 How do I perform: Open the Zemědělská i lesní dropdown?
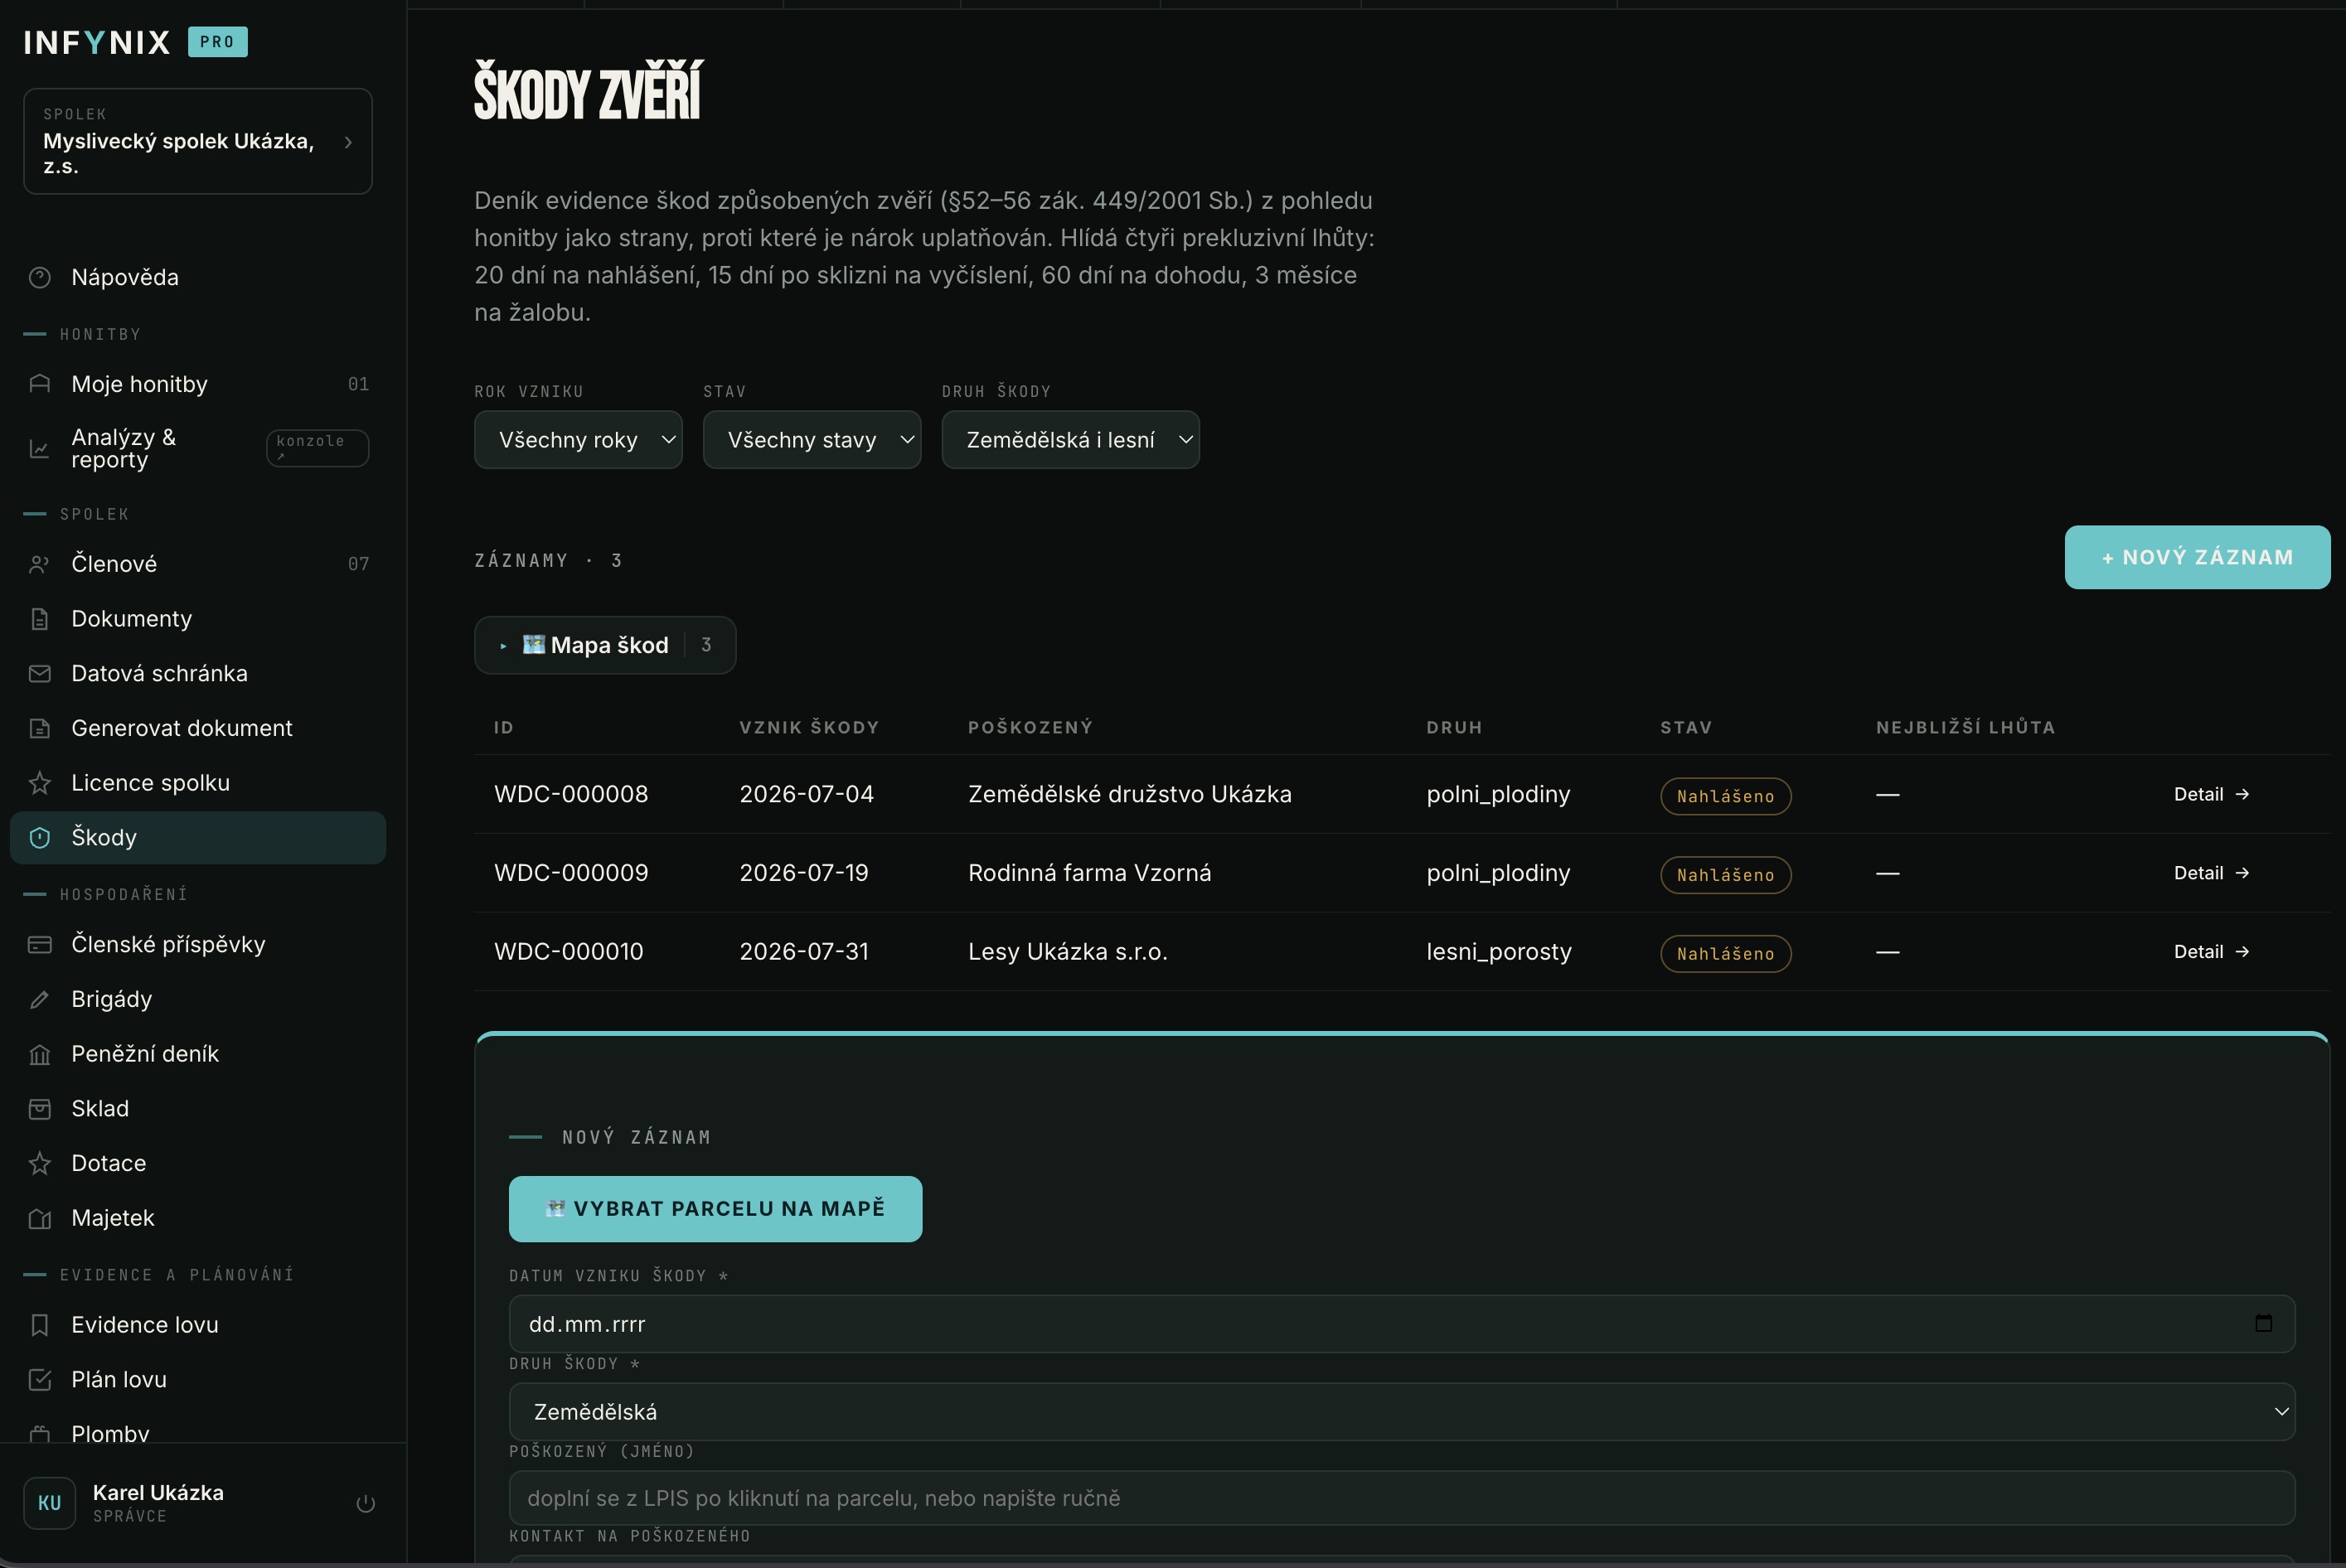coord(1070,440)
